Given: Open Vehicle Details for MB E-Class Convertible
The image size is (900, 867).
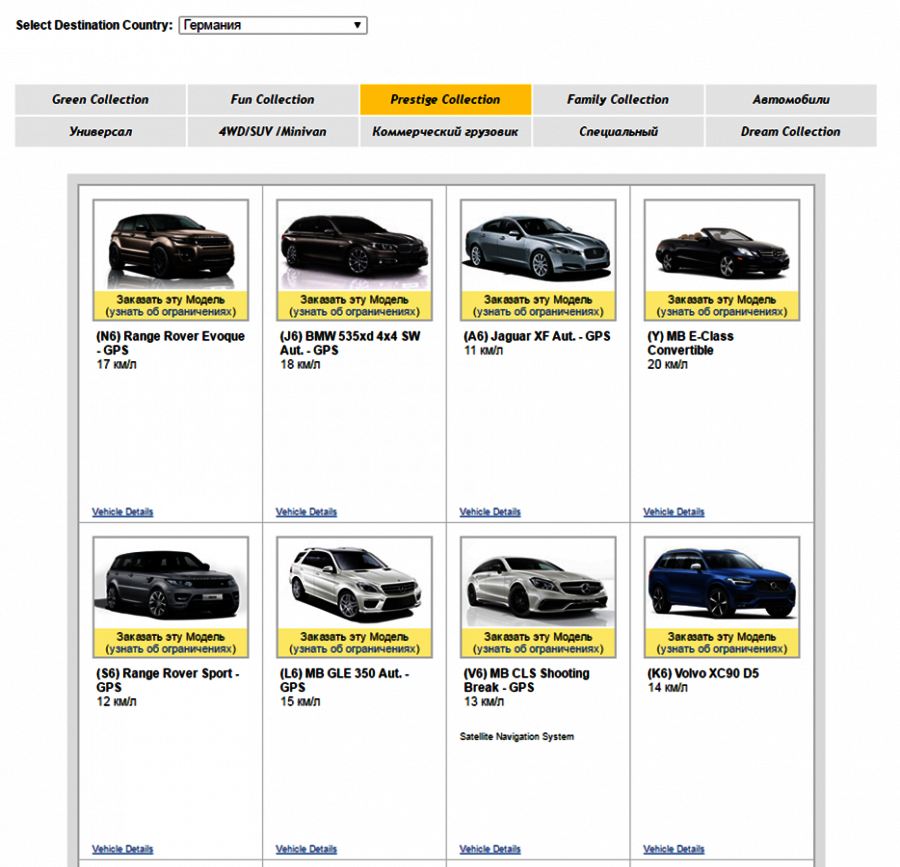Looking at the screenshot, I should (x=673, y=512).
